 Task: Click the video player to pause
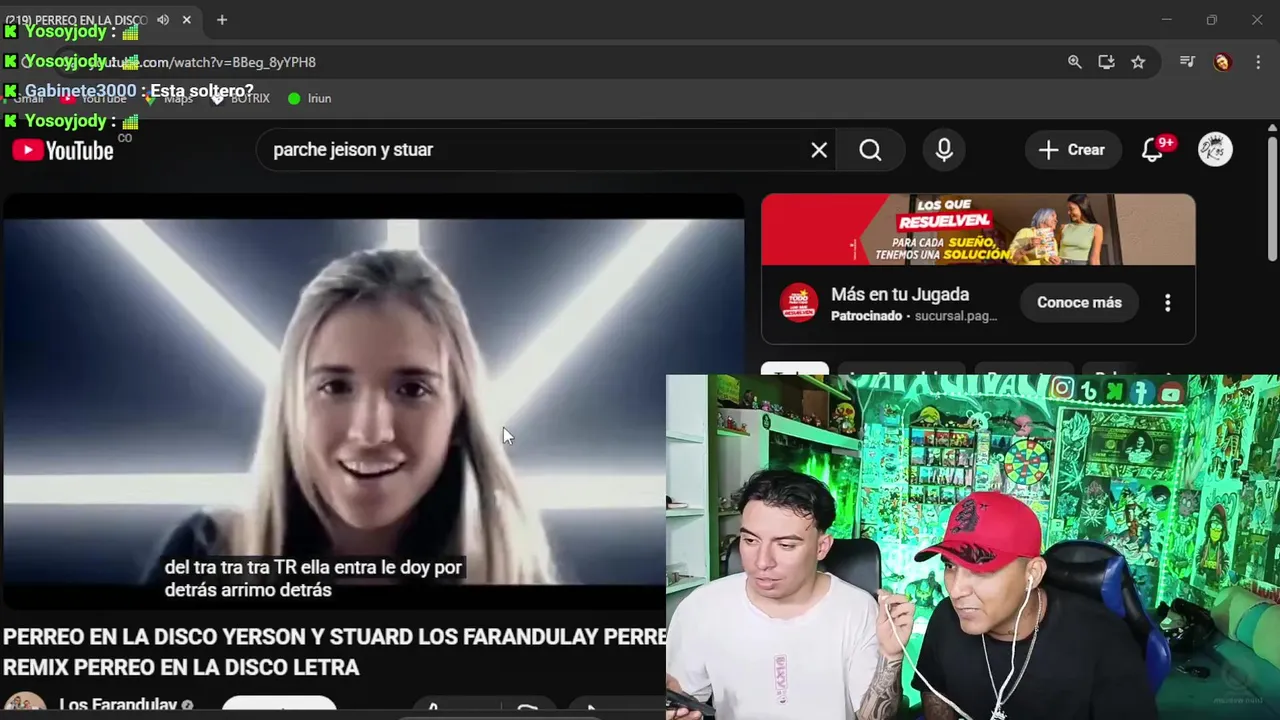point(372,400)
